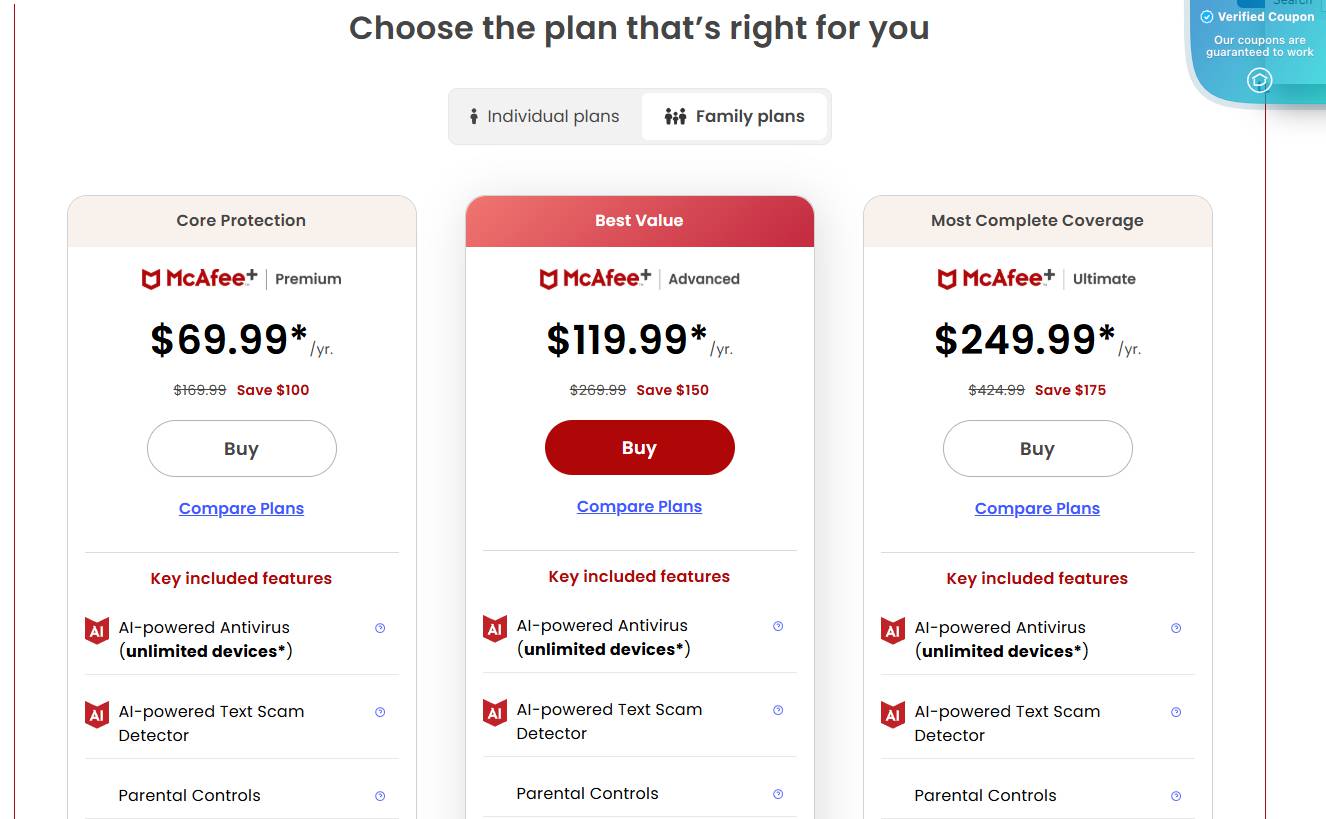The image size is (1326, 819).
Task: Open Compare Plans under the Ultimate plan
Action: pyautogui.click(x=1037, y=508)
